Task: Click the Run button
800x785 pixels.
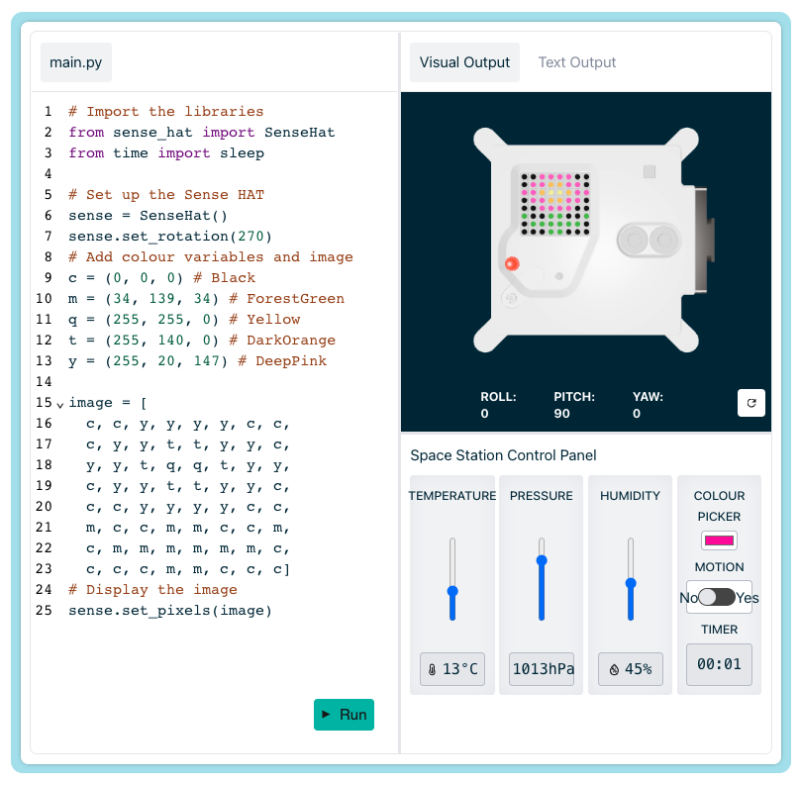Action: pyautogui.click(x=344, y=715)
